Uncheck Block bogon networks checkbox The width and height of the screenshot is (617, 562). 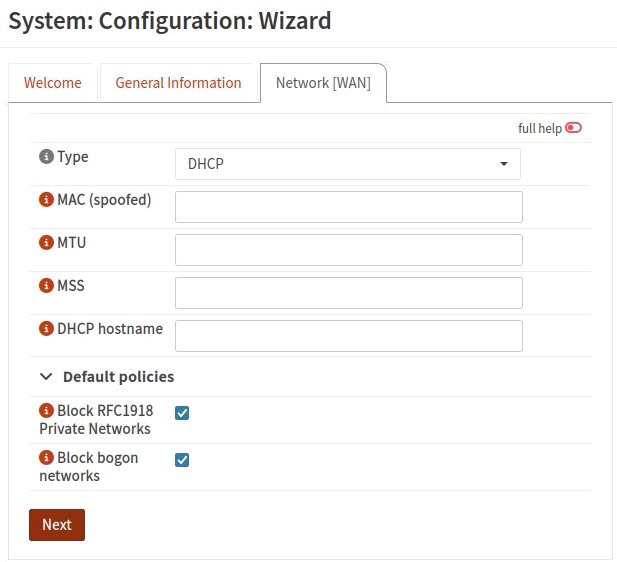(x=182, y=460)
